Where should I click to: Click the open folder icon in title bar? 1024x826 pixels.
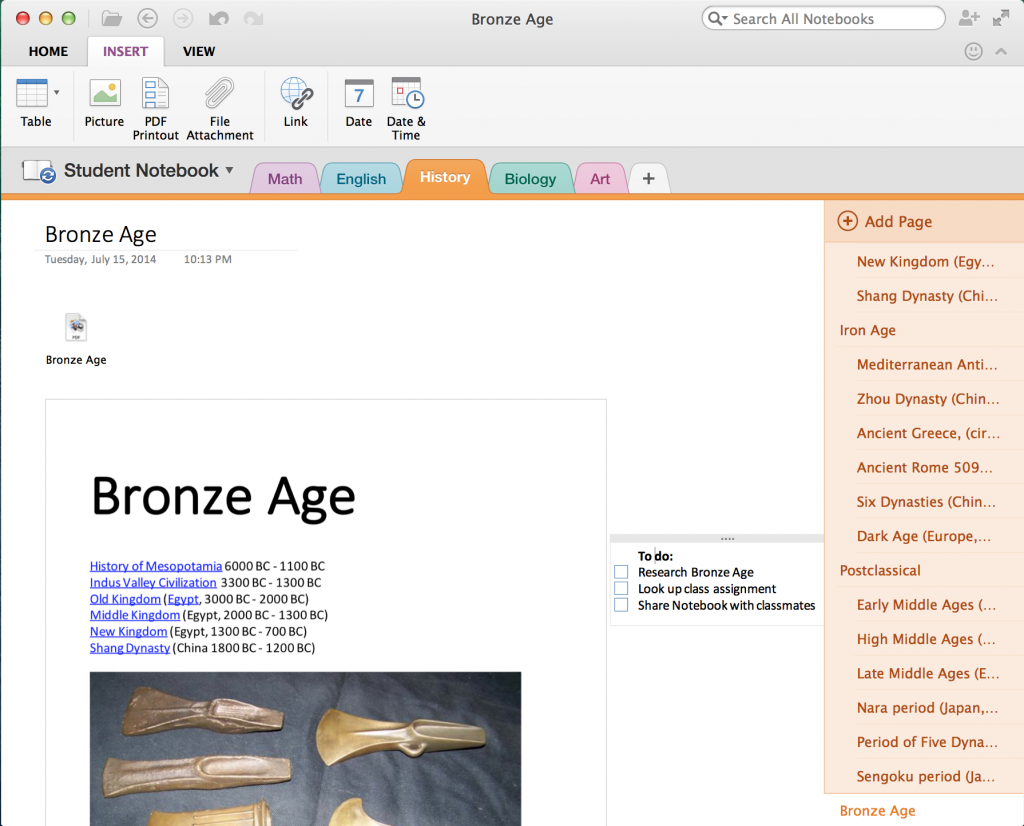coord(112,18)
